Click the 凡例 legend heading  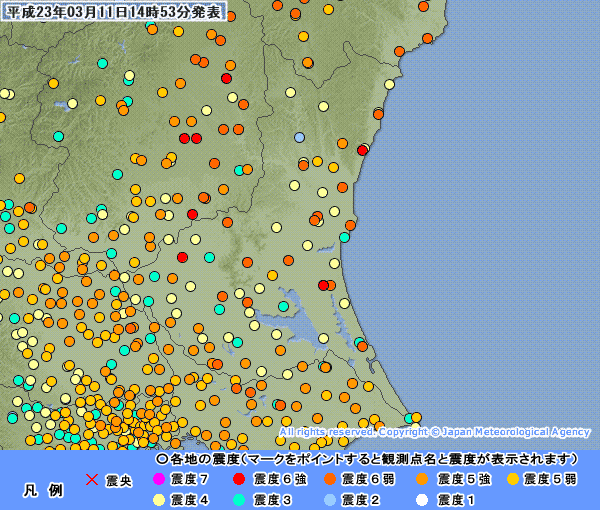pos(43,490)
